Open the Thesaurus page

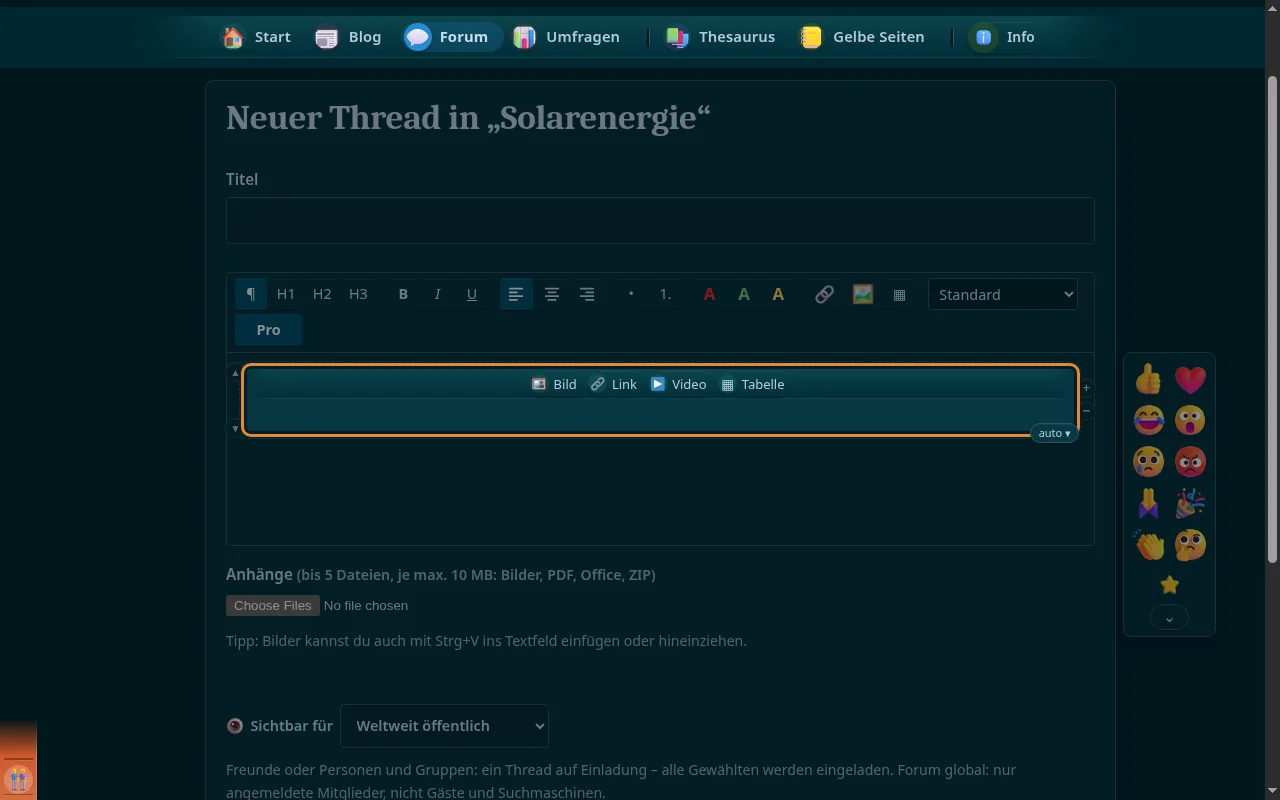(x=720, y=37)
